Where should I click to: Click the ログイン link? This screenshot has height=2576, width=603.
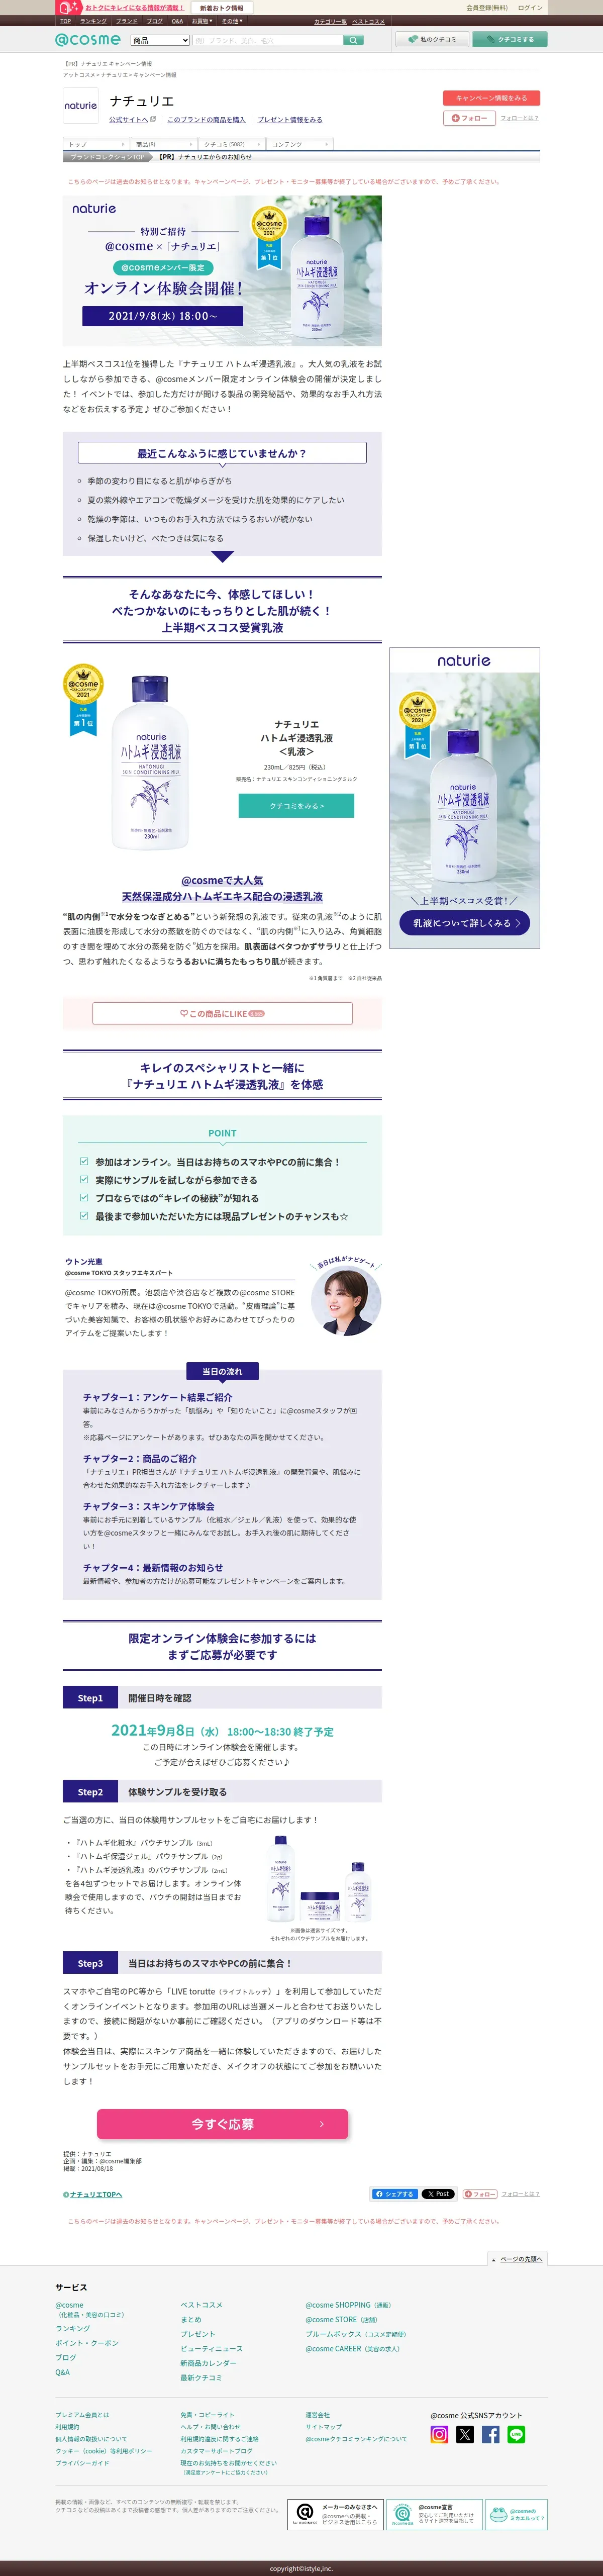point(530,7)
